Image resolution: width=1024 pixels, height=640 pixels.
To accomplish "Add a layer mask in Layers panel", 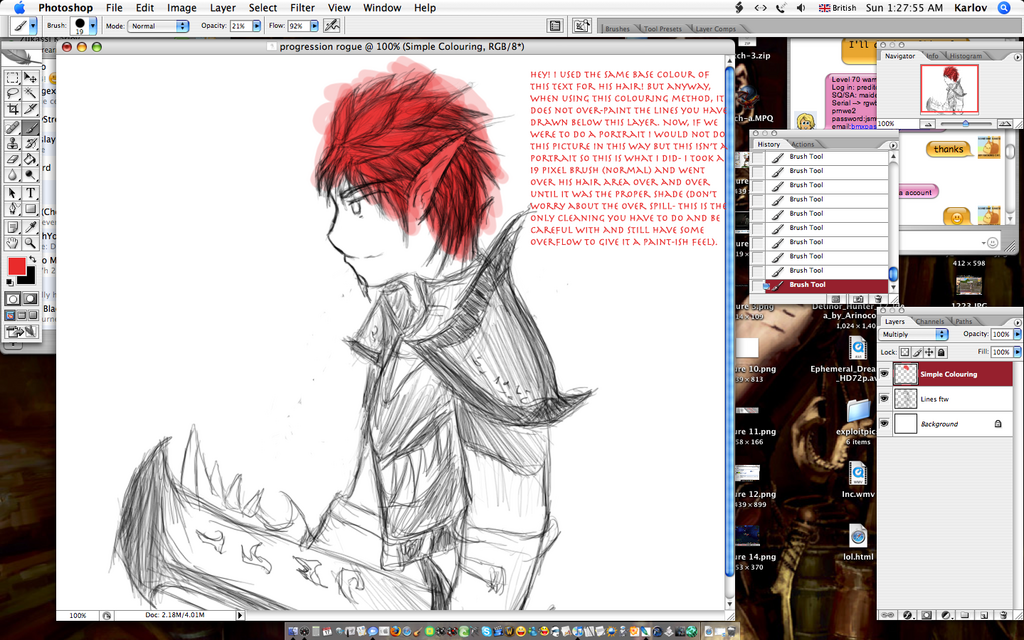I will coord(927,615).
